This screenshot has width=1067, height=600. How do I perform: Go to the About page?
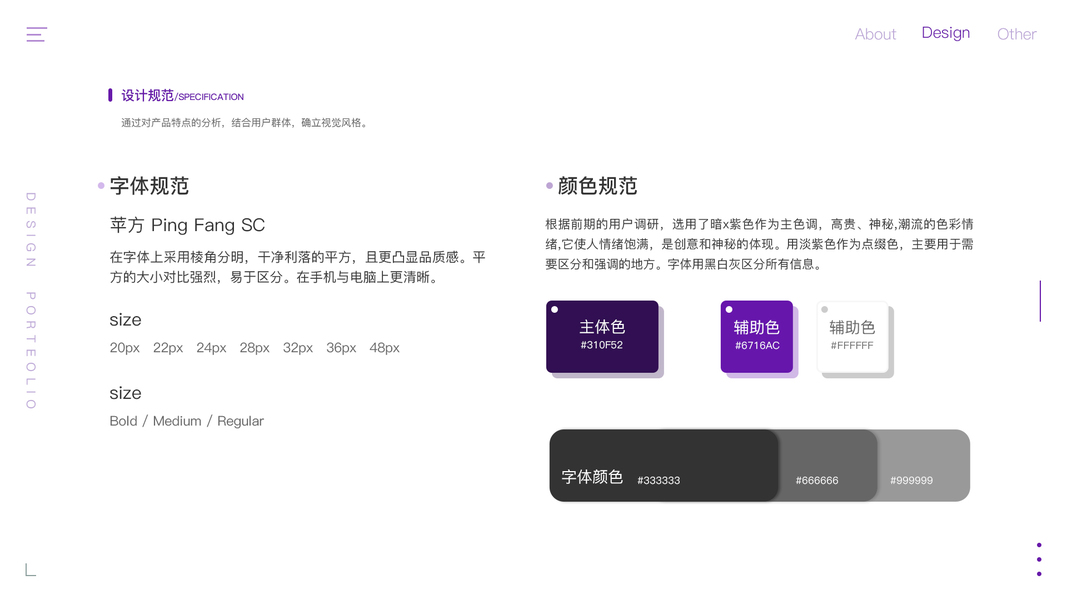[875, 34]
